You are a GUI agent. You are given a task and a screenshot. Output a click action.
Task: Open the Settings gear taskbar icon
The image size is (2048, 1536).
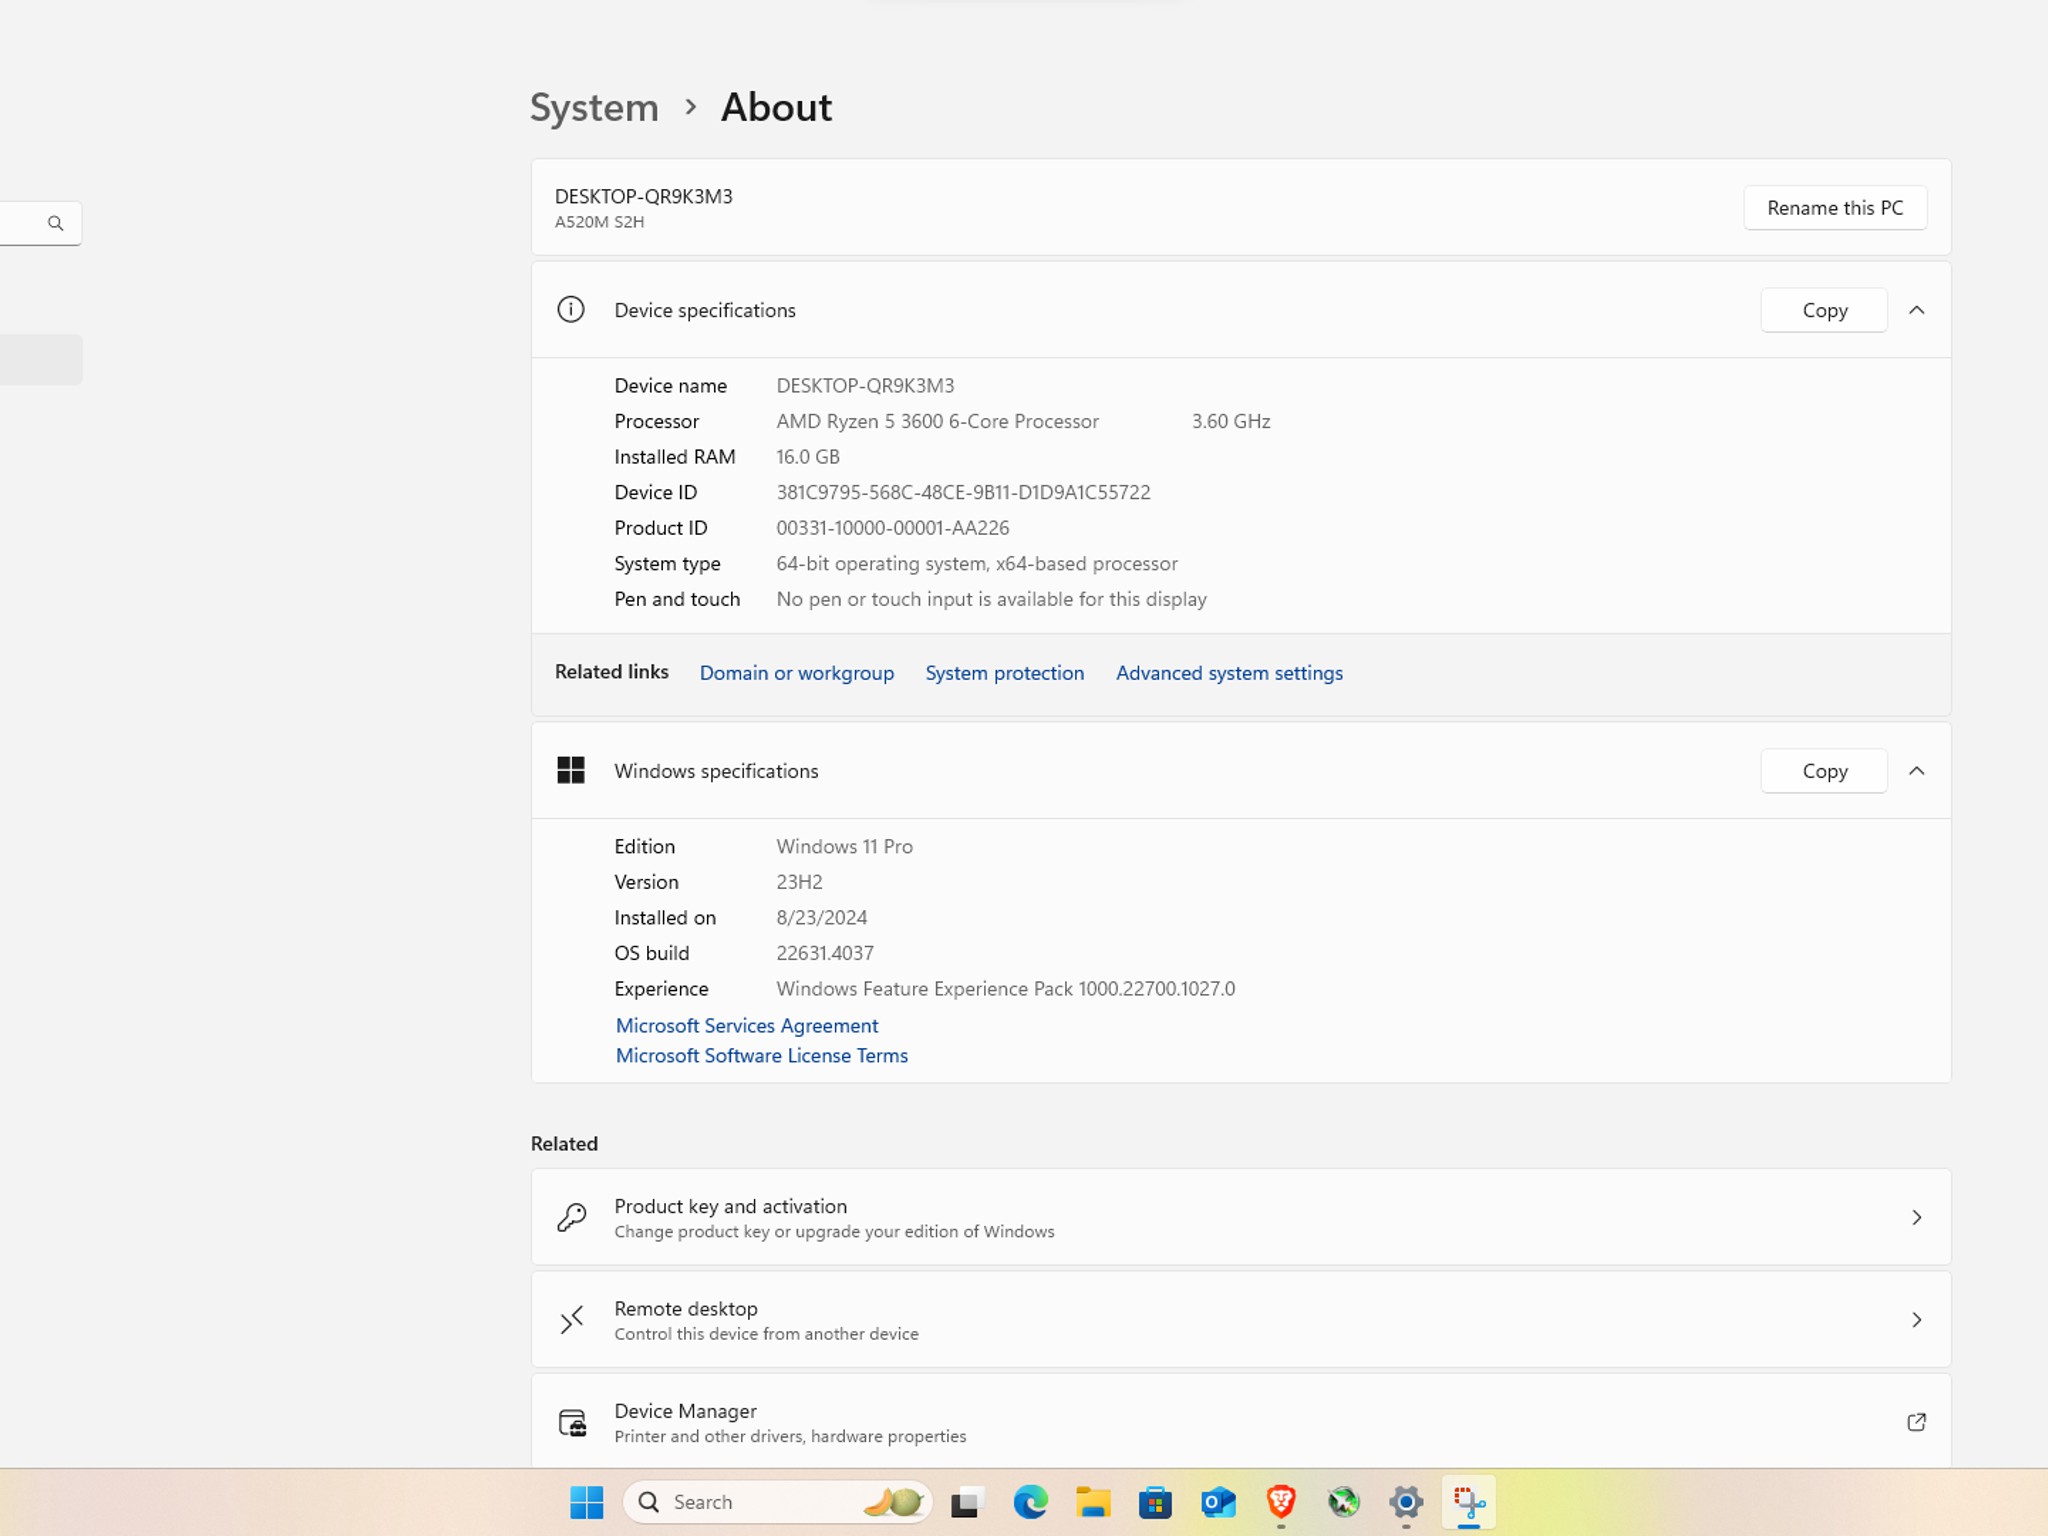point(1406,1501)
